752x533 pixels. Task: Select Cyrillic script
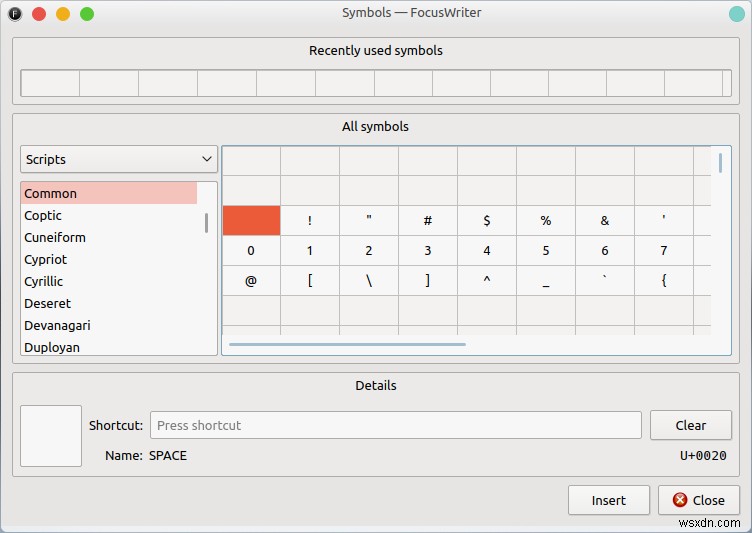tap(109, 282)
